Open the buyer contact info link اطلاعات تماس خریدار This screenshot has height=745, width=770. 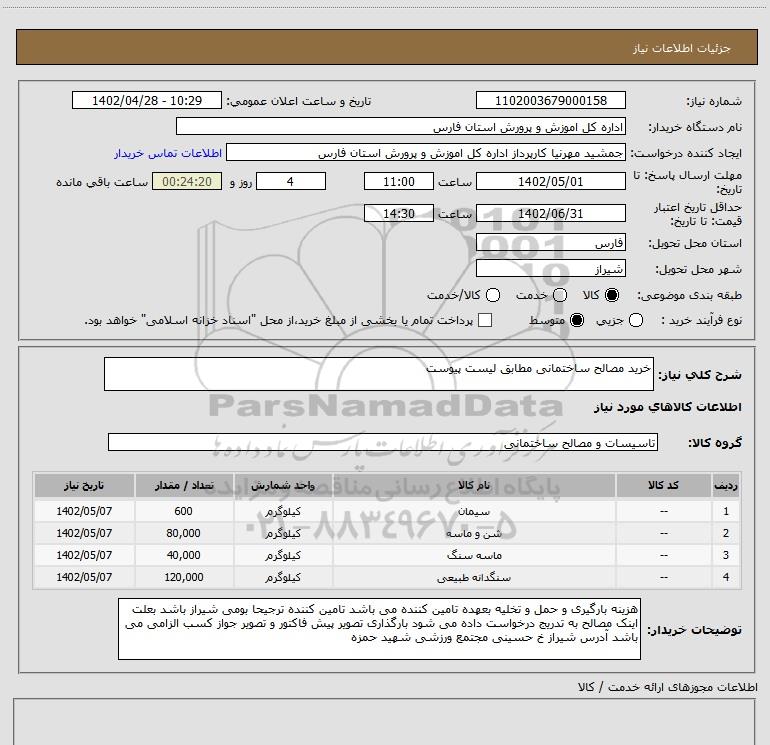pyautogui.click(x=168, y=153)
